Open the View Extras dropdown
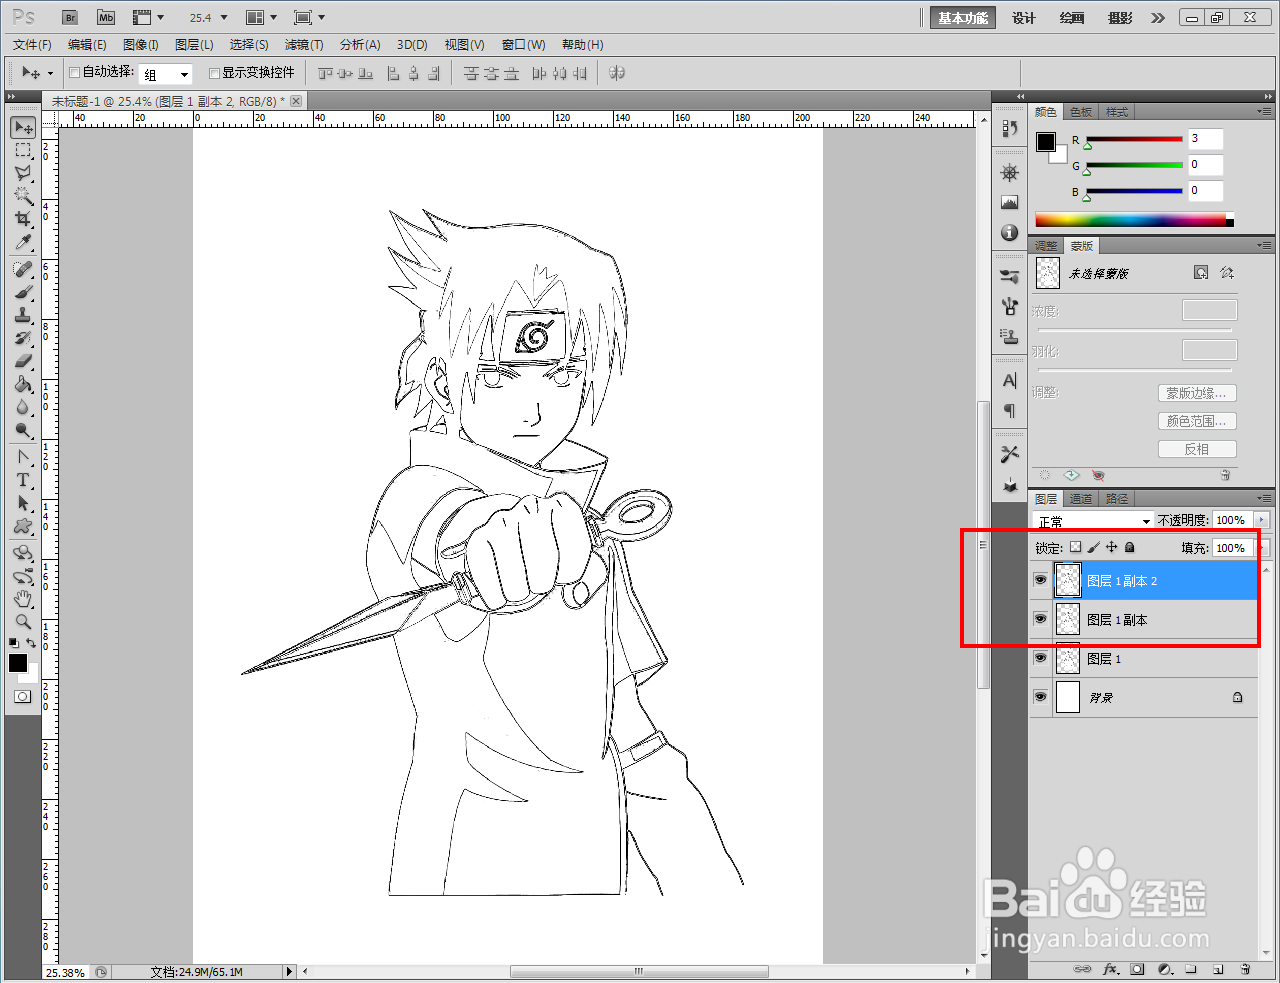The image size is (1280, 983). [149, 18]
